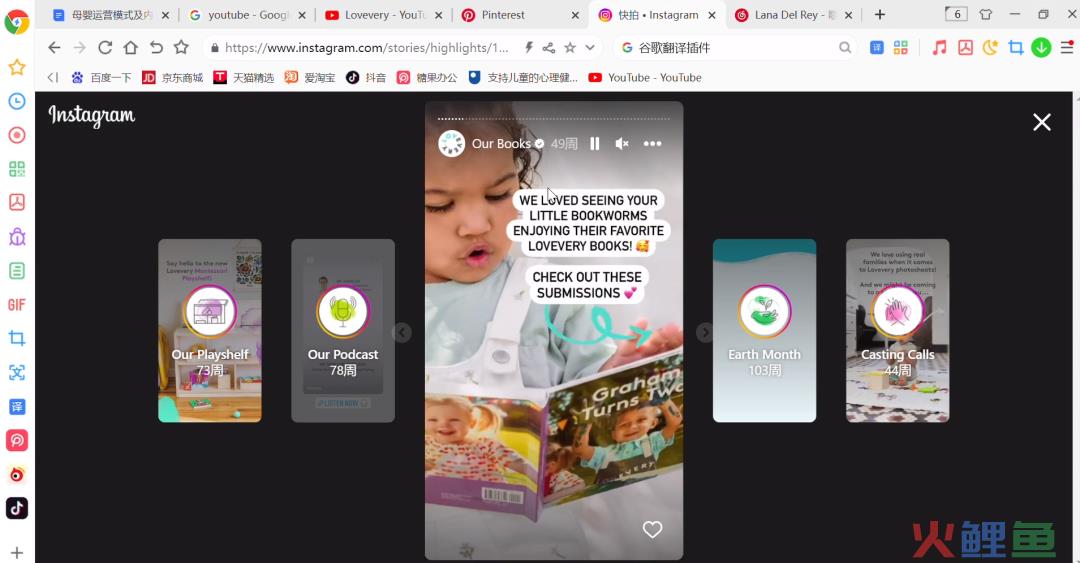The height and width of the screenshot is (563, 1080).
Task: Open the 京东商城 bookmark
Action: click(x=173, y=78)
